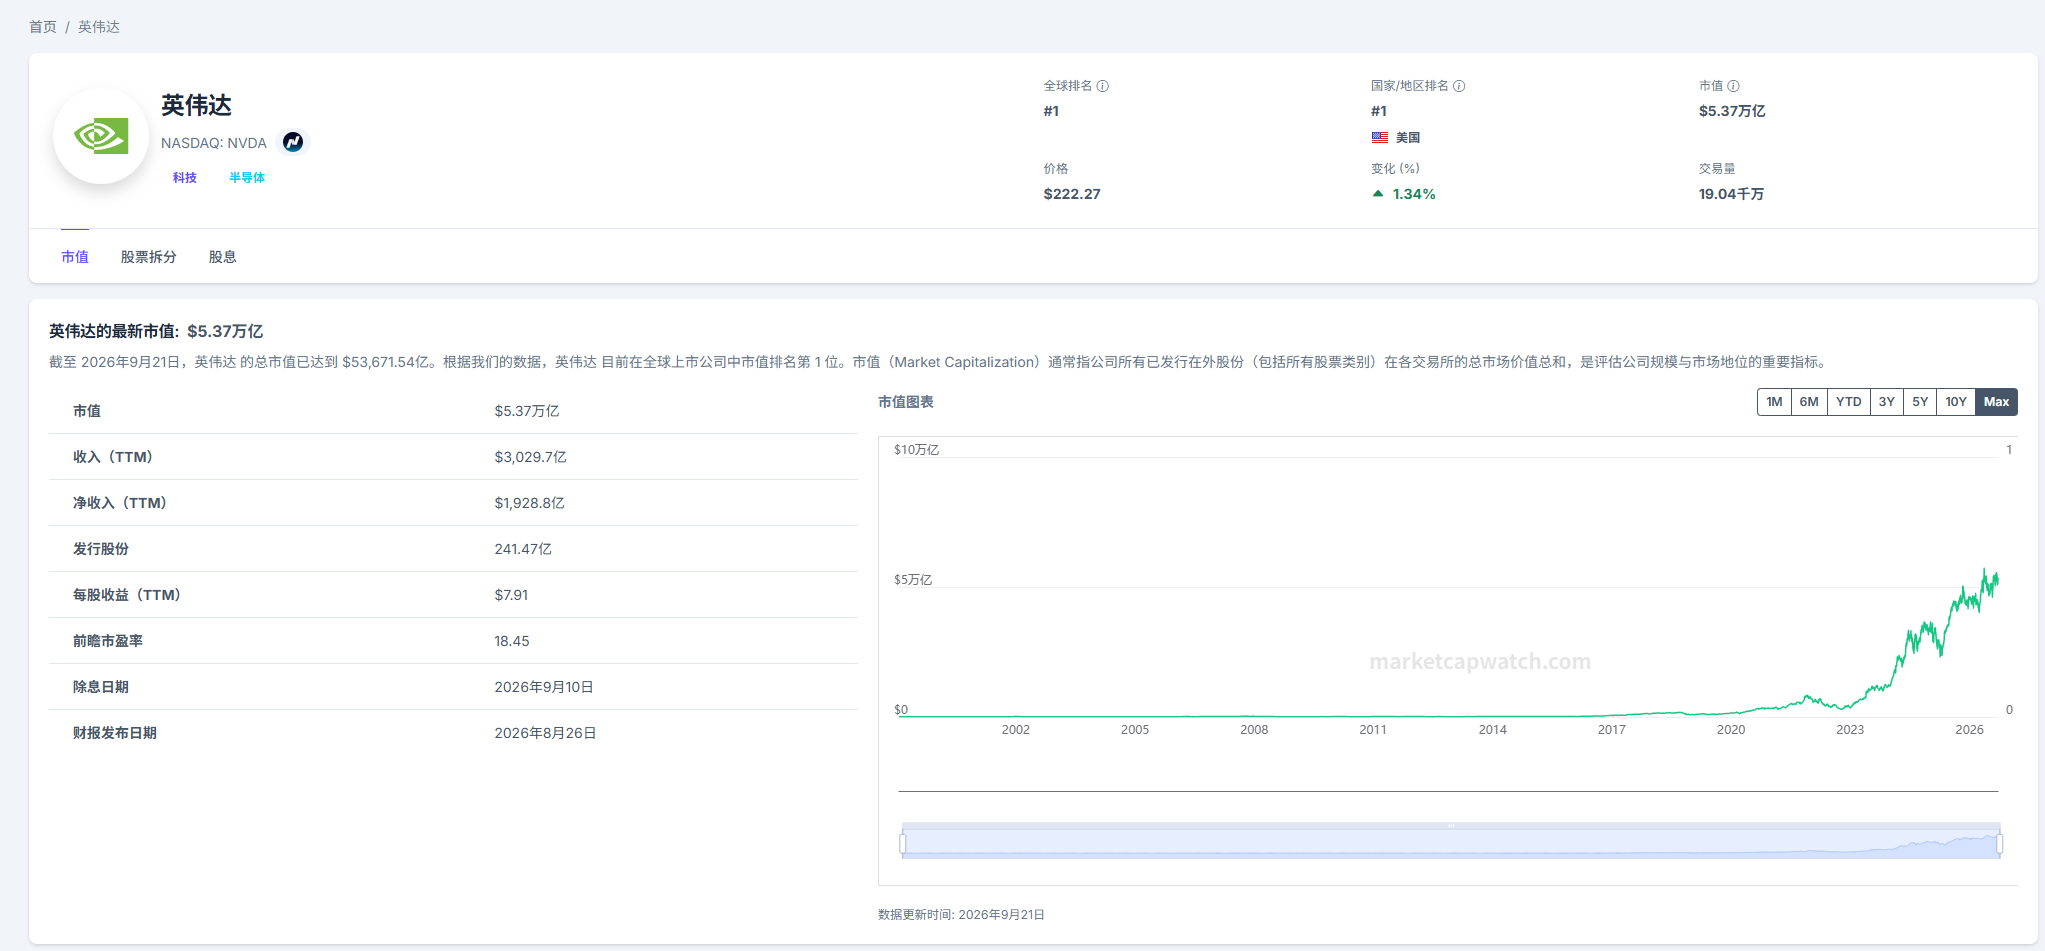
Task: Switch to the 股票拆分 tab
Action: (x=149, y=257)
